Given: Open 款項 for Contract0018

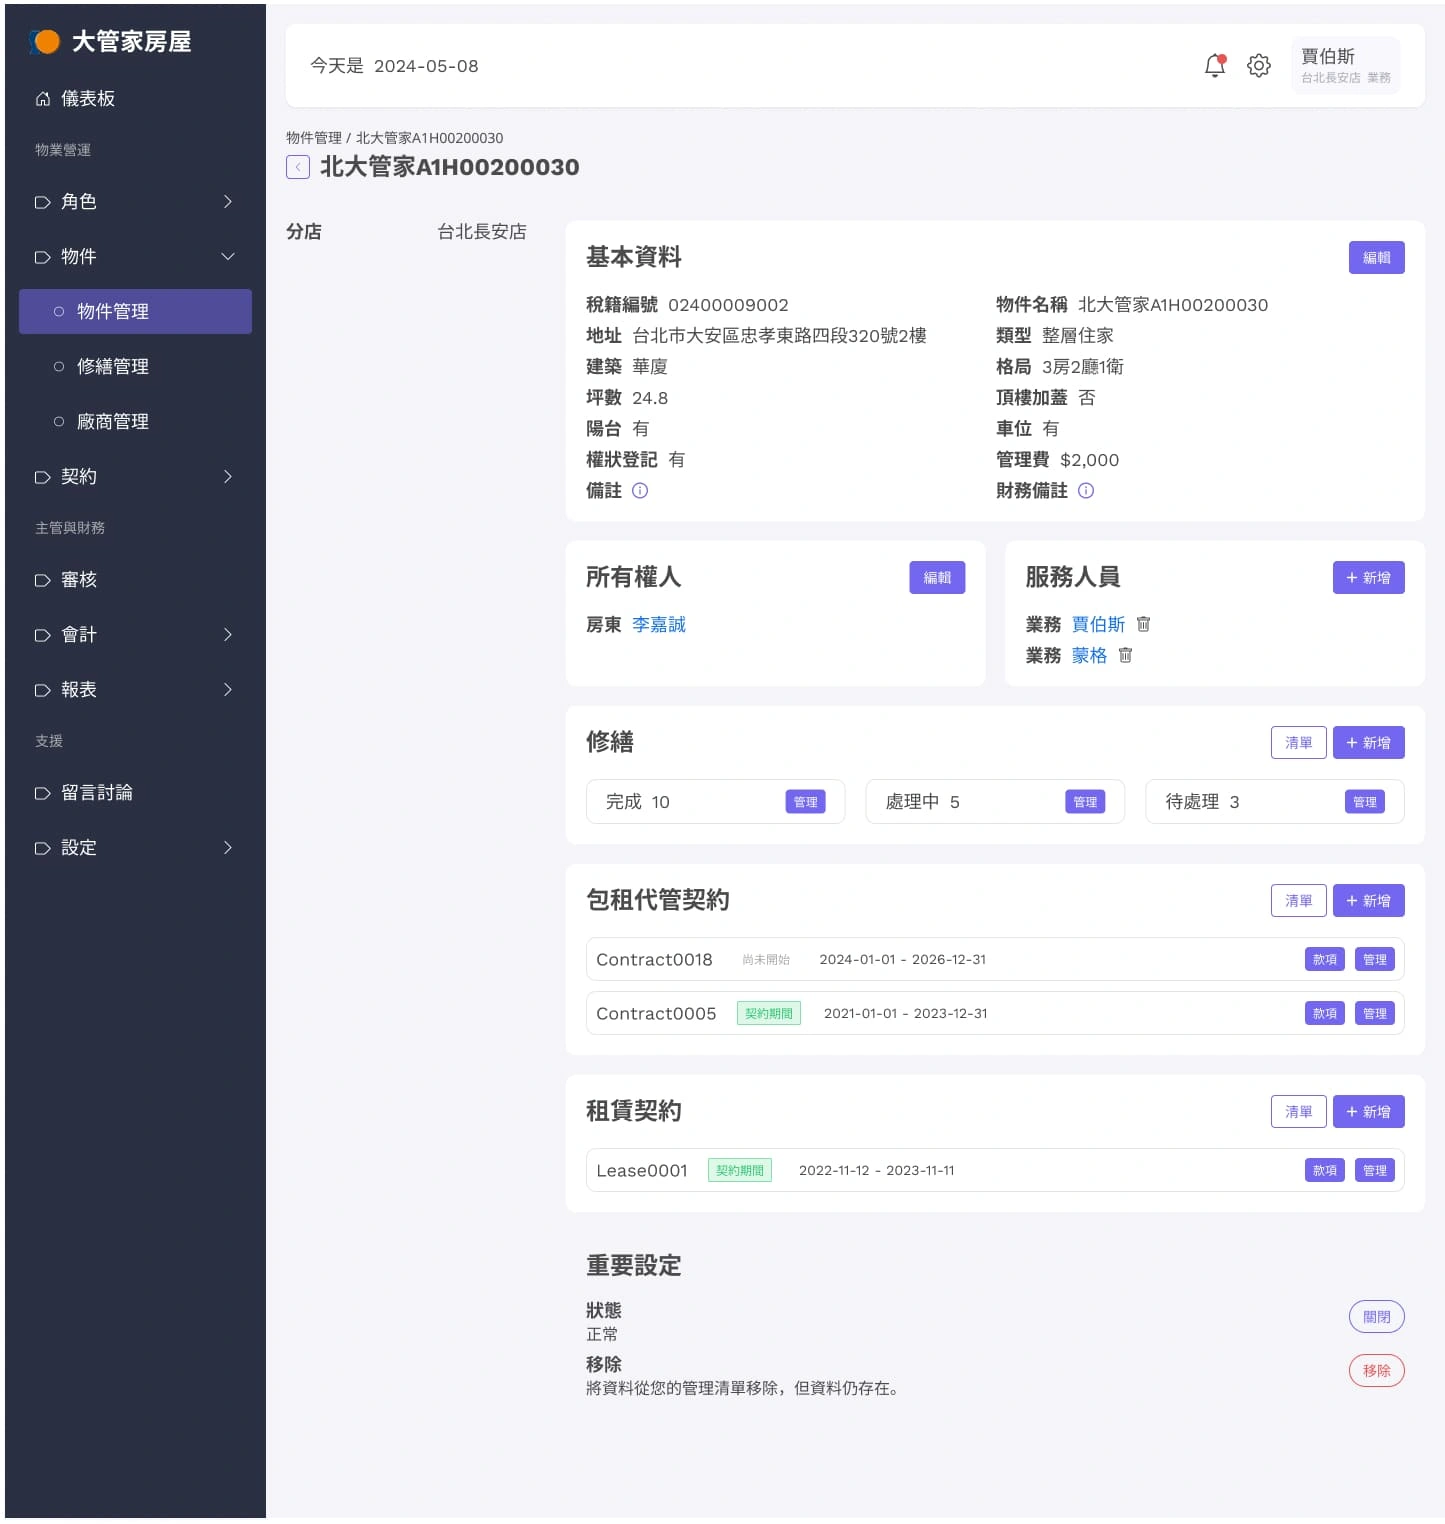Looking at the screenshot, I should 1324,958.
